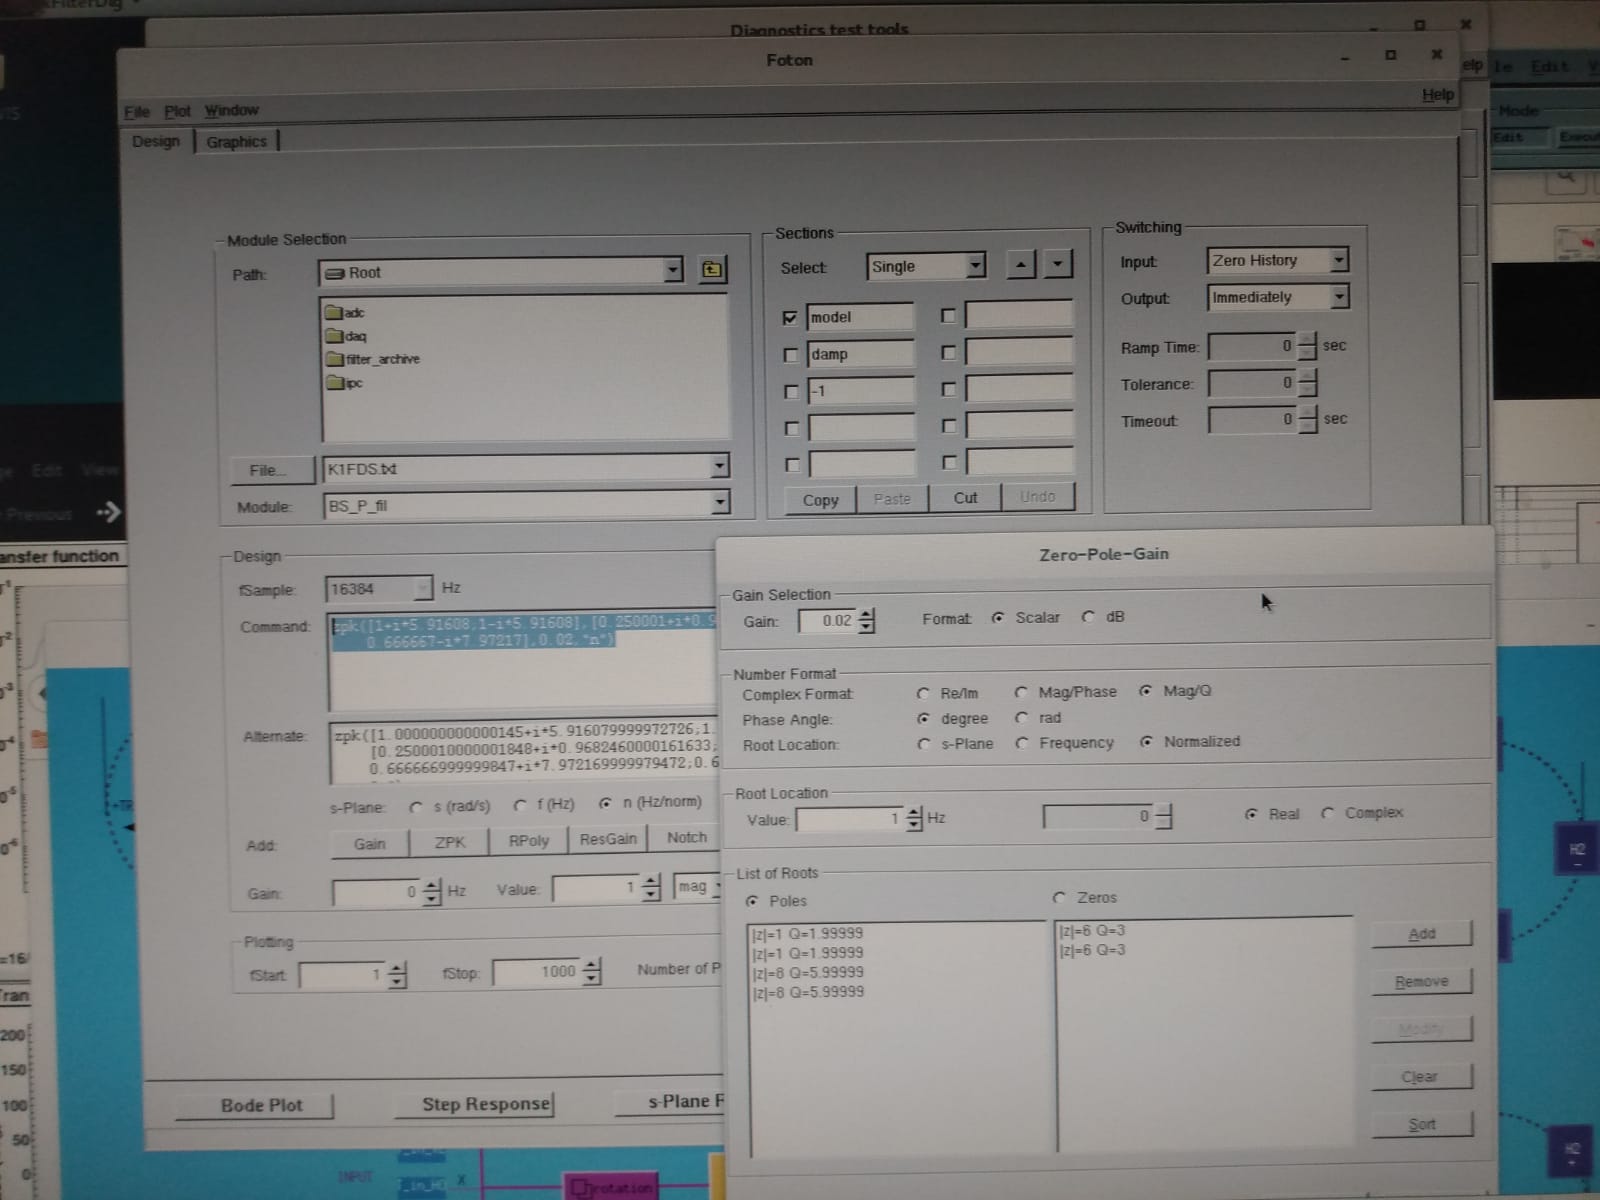Click the Bode Plot button
The image size is (1600, 1200).
pyautogui.click(x=261, y=1105)
